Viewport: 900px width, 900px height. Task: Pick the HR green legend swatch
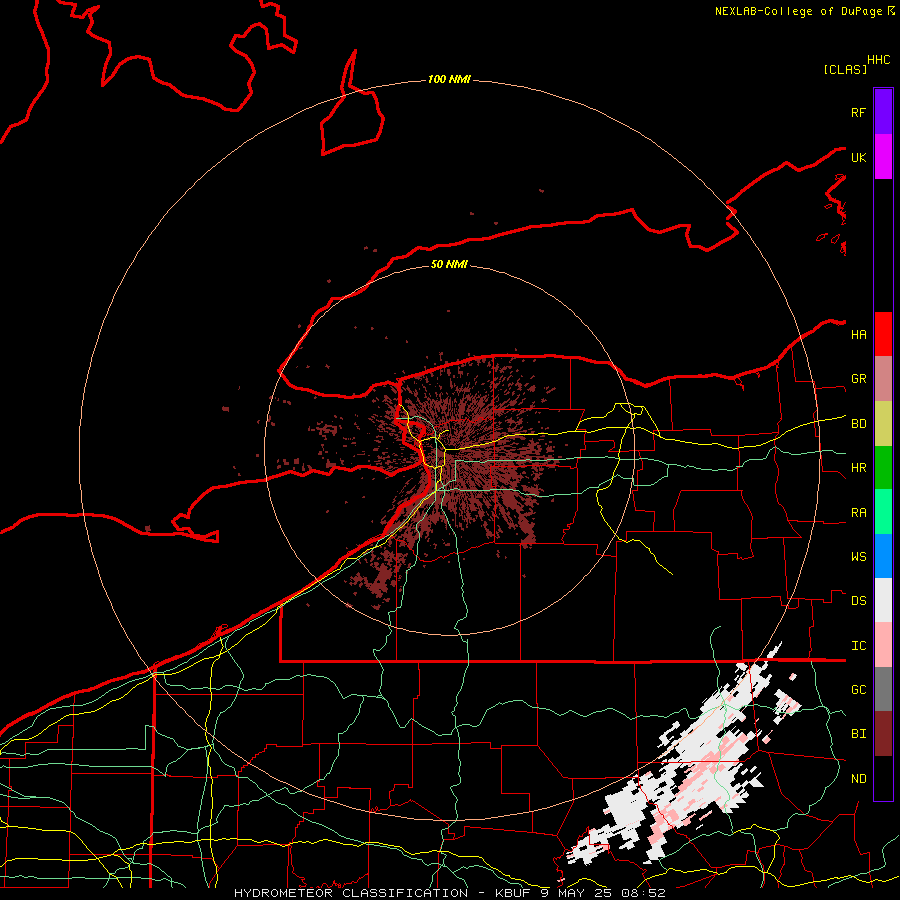[883, 467]
